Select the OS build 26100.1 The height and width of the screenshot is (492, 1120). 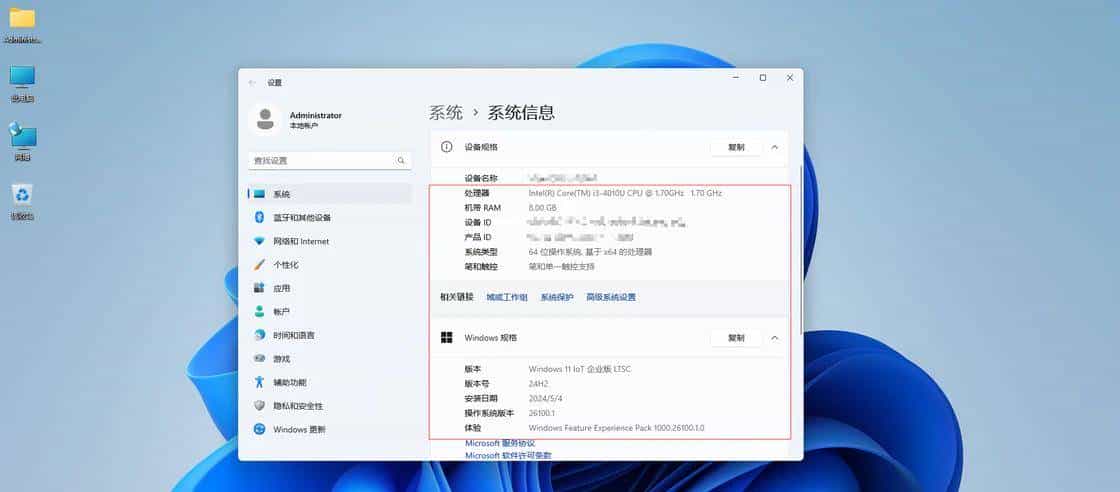click(x=541, y=413)
